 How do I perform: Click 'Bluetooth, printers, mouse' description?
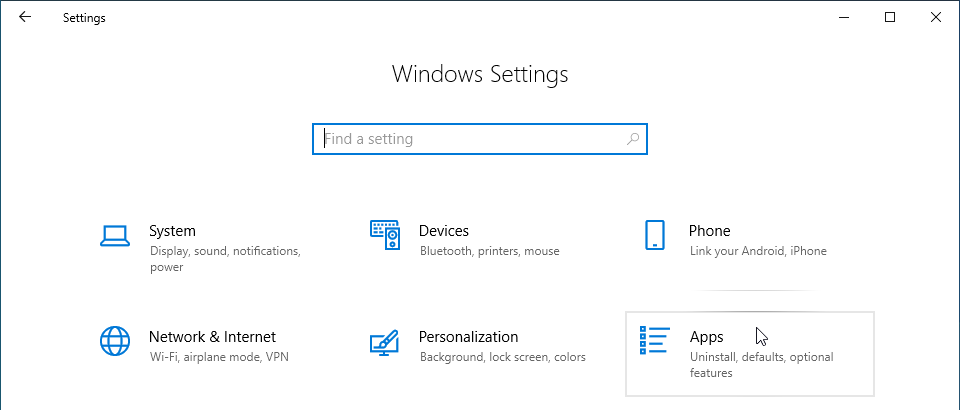click(x=489, y=251)
